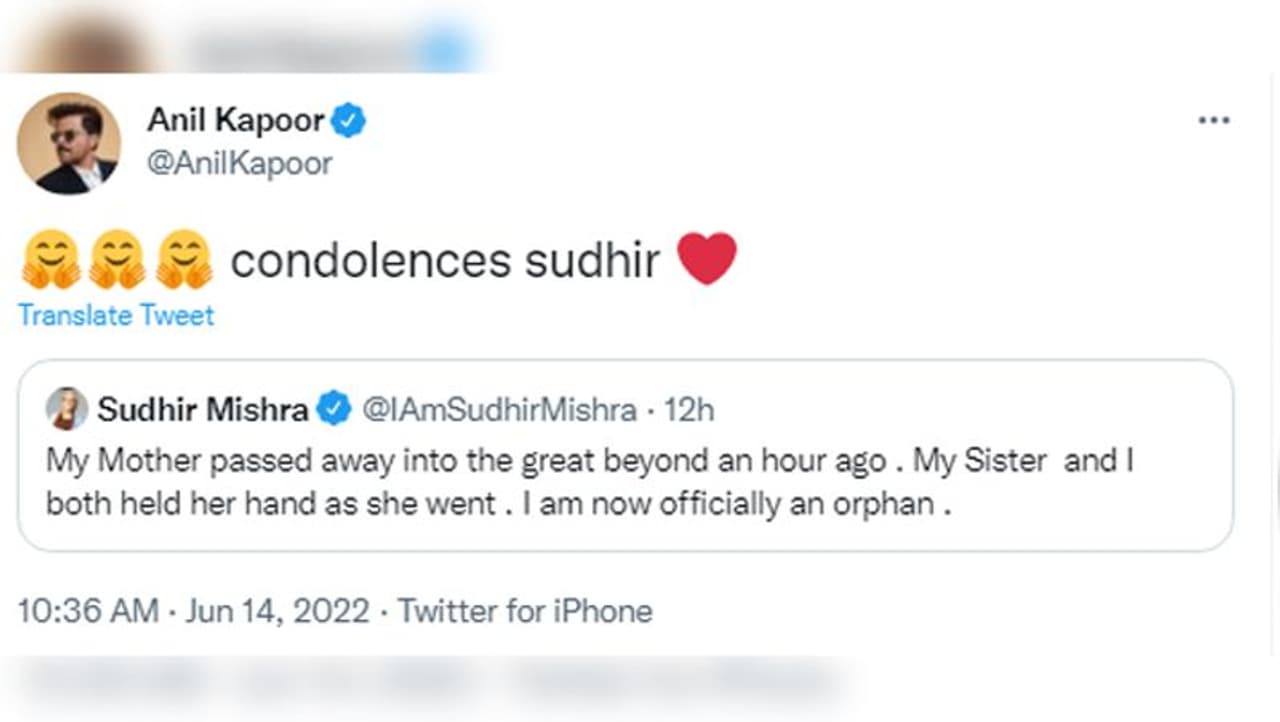This screenshot has height=722, width=1280.
Task: Click the Jun 14, 2022 date
Action: coord(278,611)
